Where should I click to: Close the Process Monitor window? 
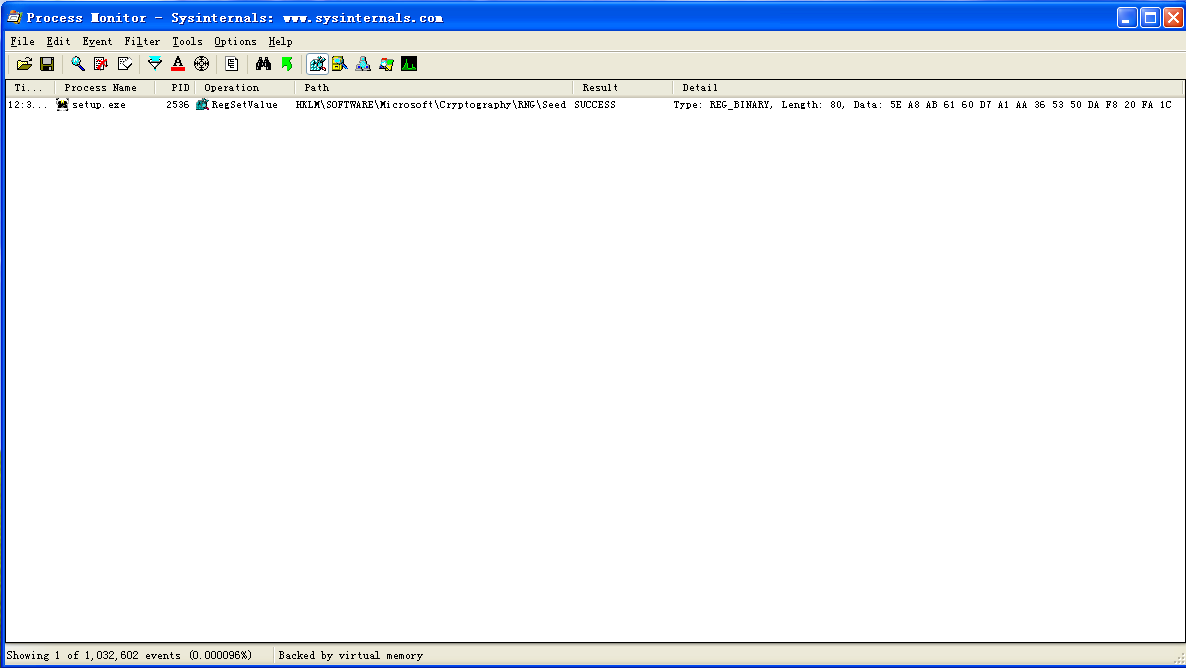(x=1173, y=17)
